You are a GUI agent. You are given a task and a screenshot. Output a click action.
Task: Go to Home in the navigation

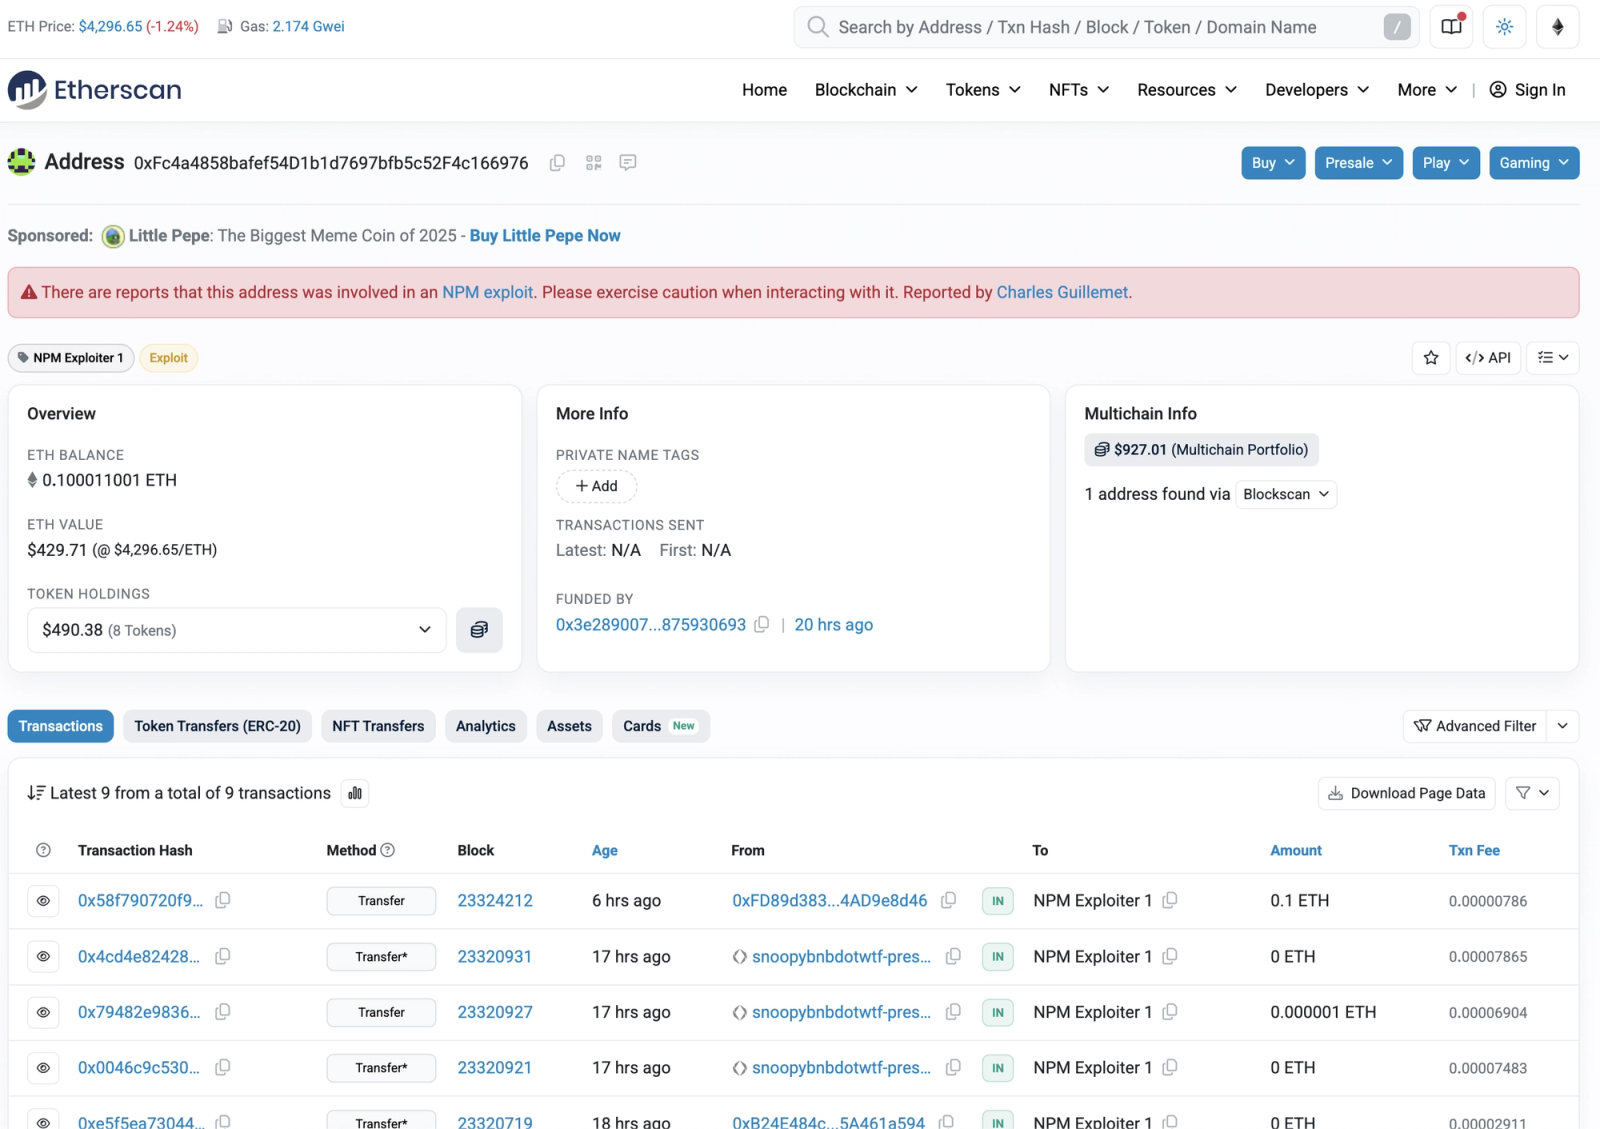[x=764, y=90]
